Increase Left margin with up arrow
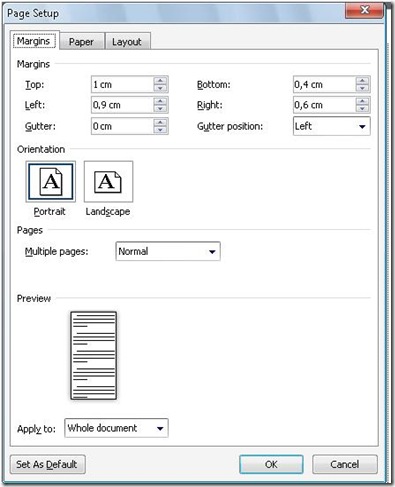The height and width of the screenshot is (487, 395). pos(160,101)
